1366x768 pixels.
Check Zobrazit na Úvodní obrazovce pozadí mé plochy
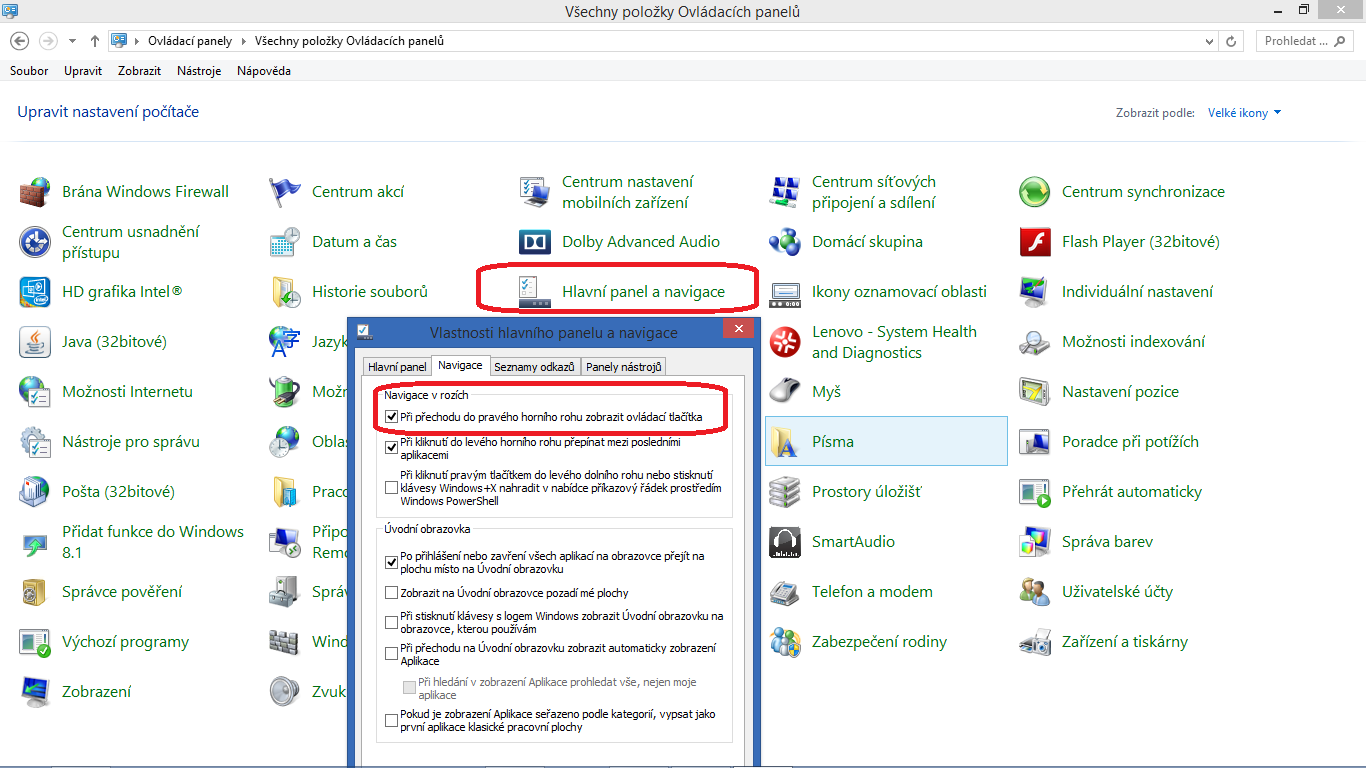[391, 593]
